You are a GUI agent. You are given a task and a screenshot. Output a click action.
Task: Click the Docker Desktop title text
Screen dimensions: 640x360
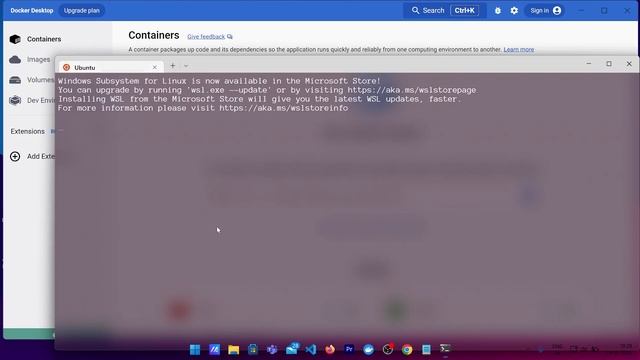[32, 11]
